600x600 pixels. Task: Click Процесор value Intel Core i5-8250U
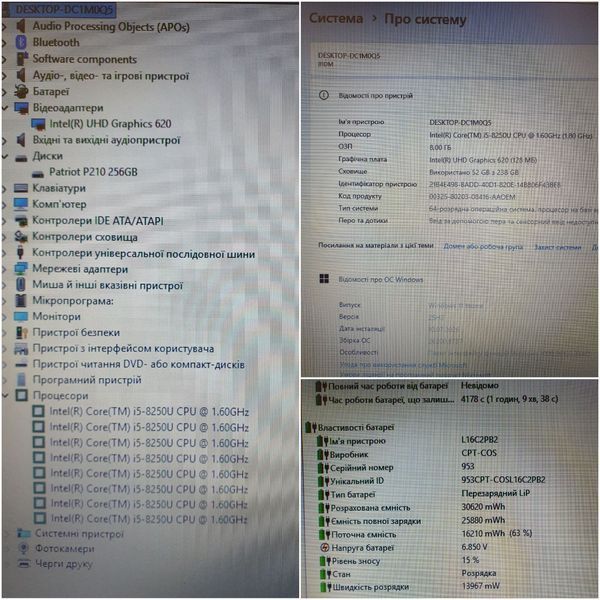(511, 135)
